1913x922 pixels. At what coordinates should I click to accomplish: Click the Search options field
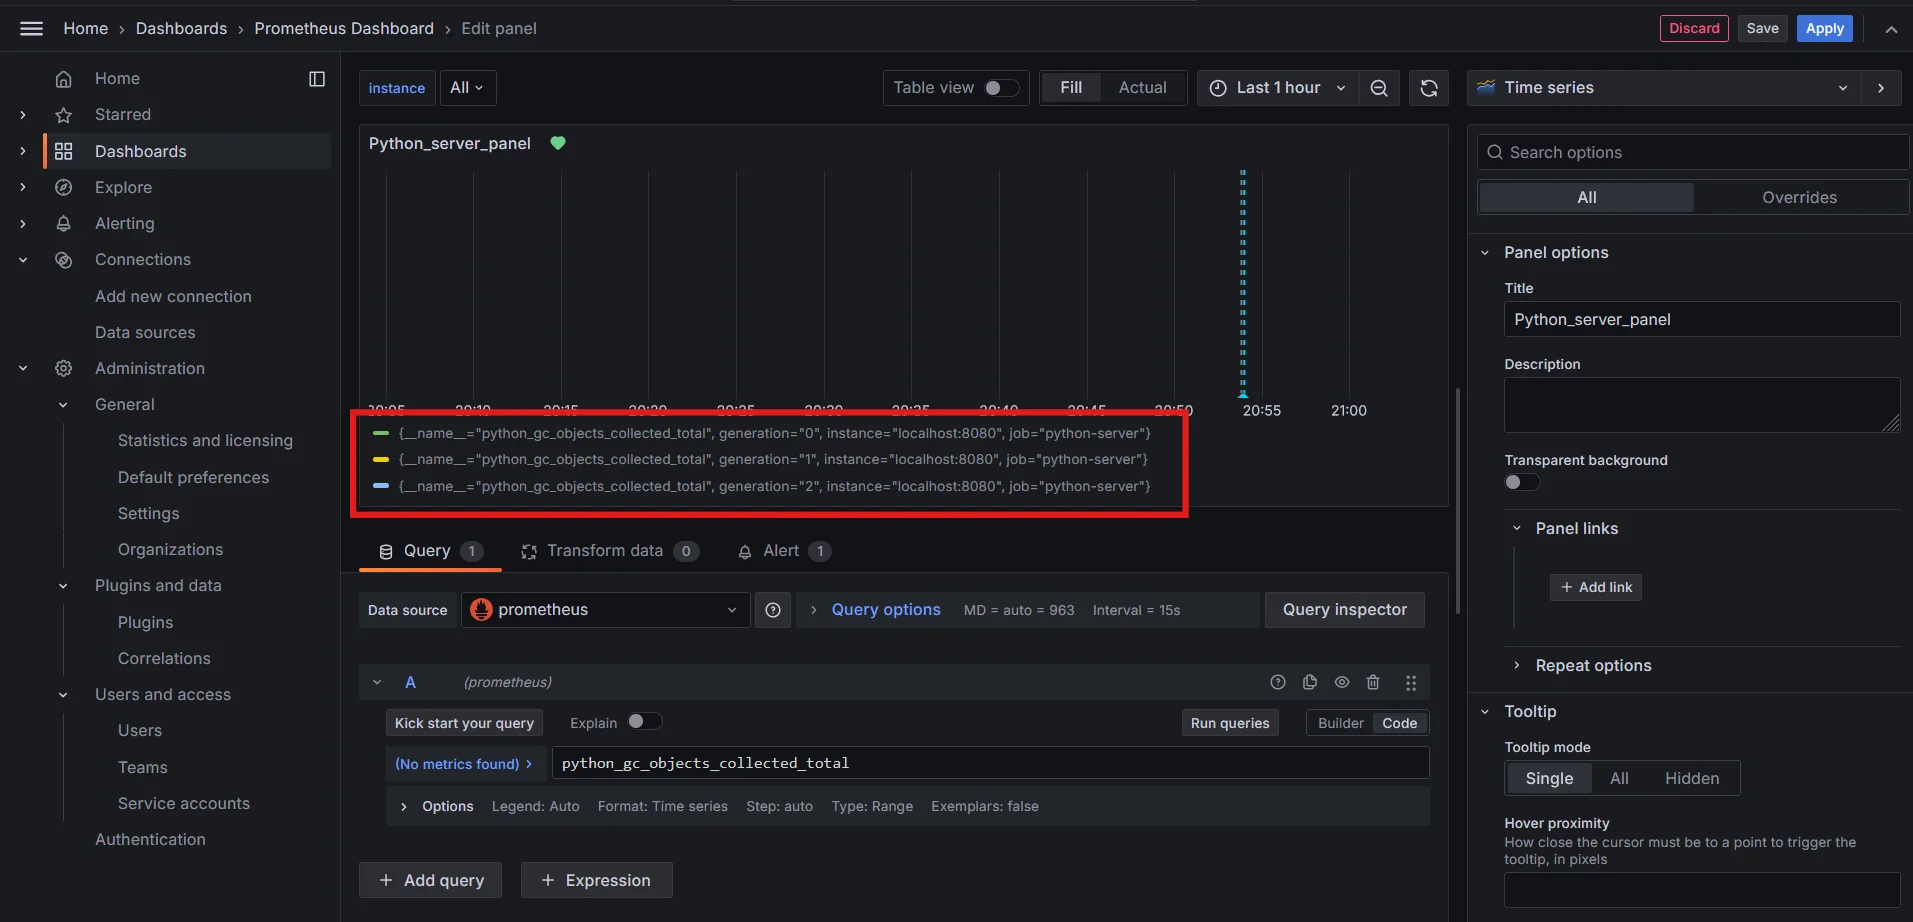tap(1693, 152)
